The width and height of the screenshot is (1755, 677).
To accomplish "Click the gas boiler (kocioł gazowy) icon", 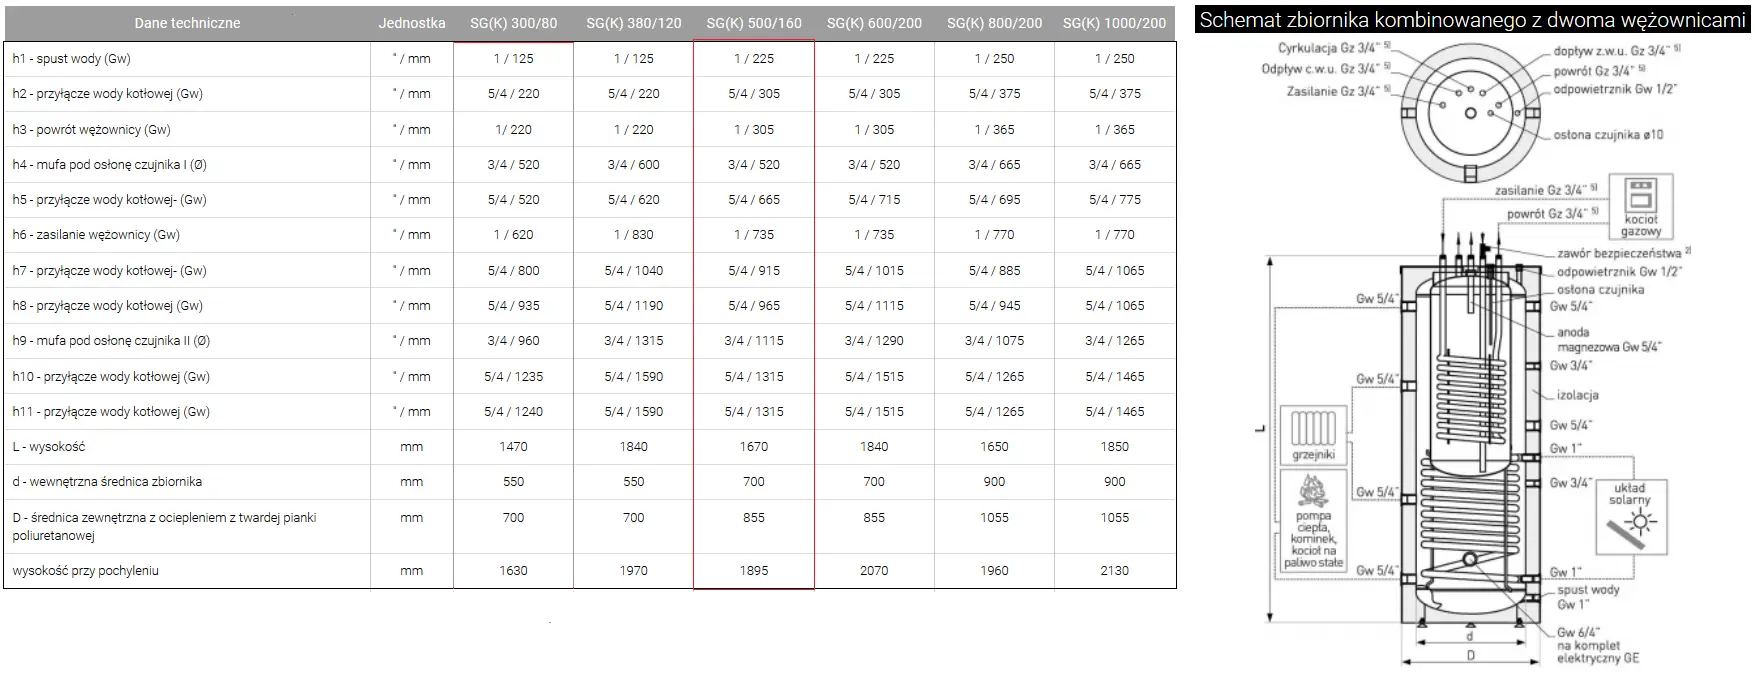I will (x=1640, y=208).
